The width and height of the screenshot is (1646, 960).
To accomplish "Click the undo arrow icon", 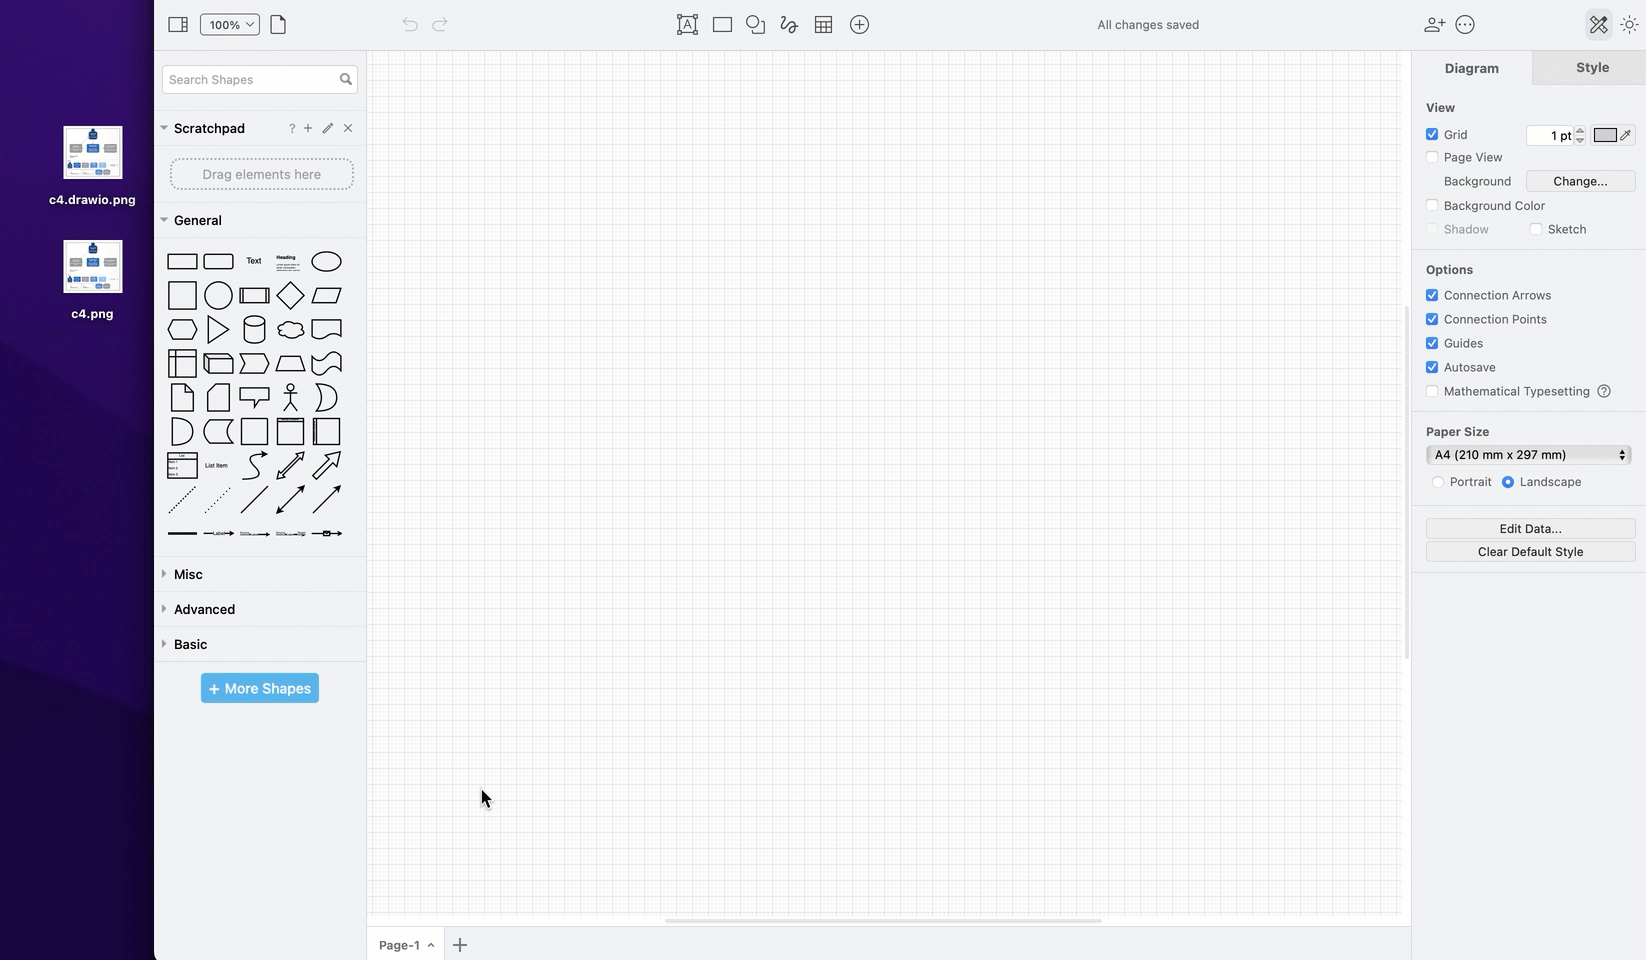I will [409, 24].
